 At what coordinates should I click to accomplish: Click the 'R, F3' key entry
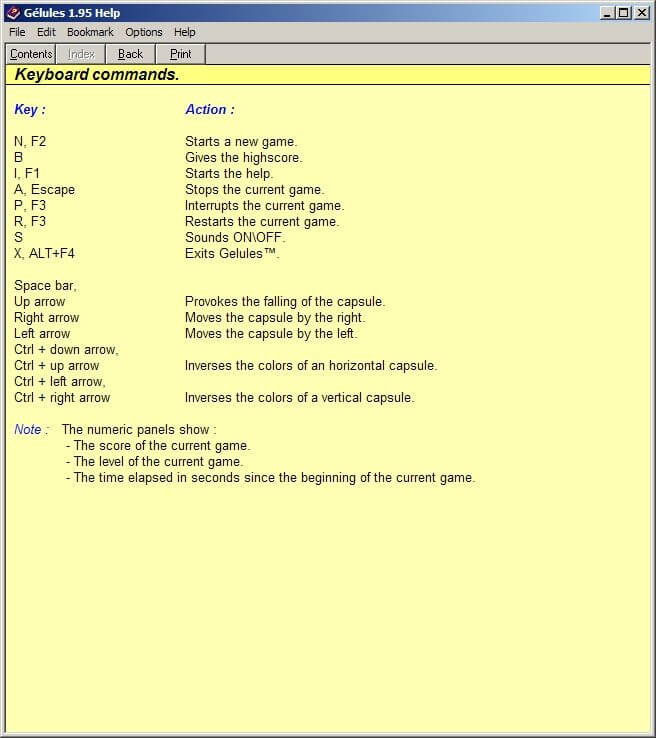point(30,221)
